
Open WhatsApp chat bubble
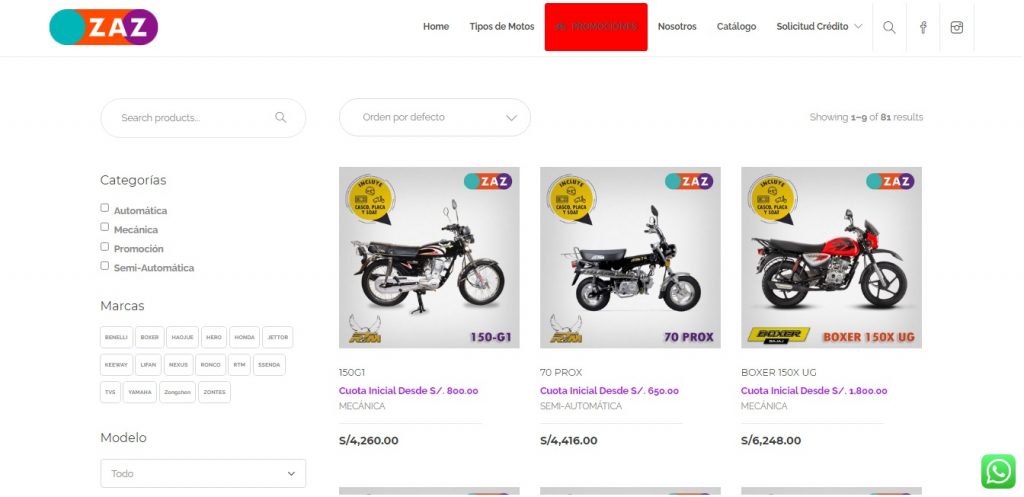997,471
